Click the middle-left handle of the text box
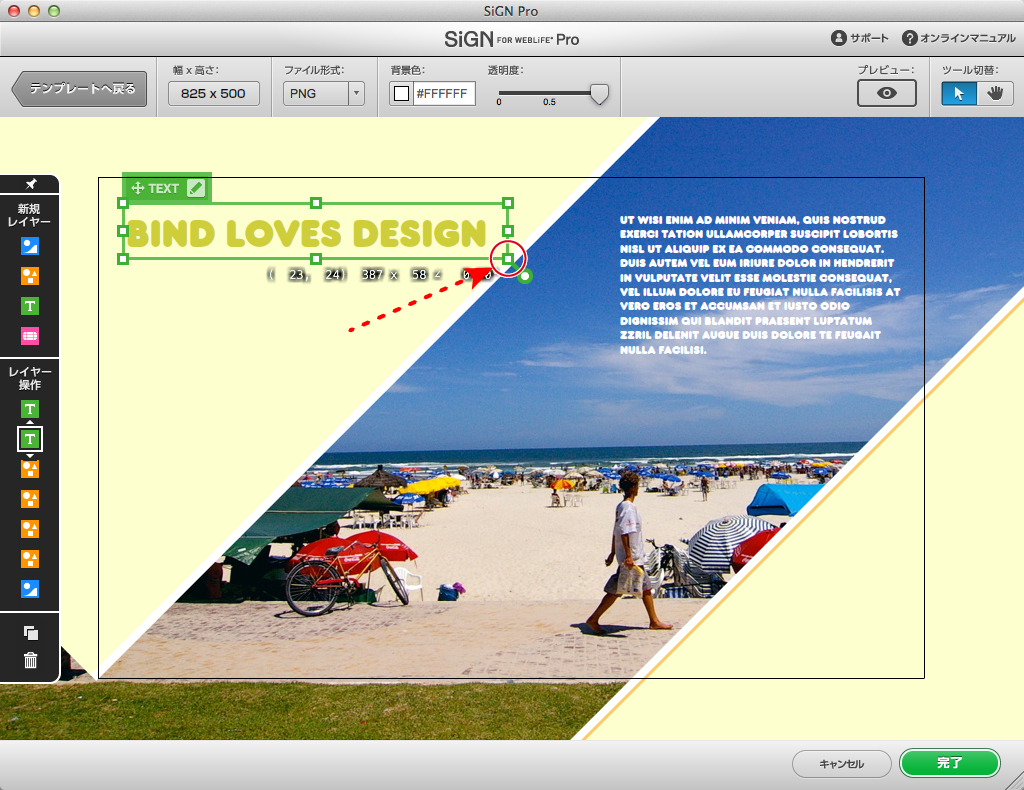The height and width of the screenshot is (790, 1024). 123,231
